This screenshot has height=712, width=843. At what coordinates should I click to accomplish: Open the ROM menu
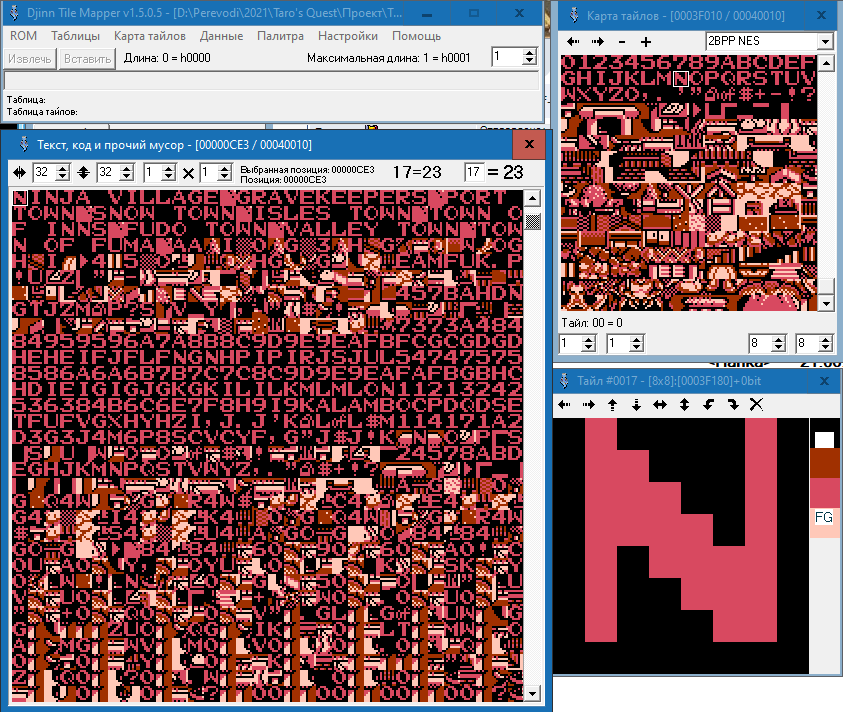24,36
